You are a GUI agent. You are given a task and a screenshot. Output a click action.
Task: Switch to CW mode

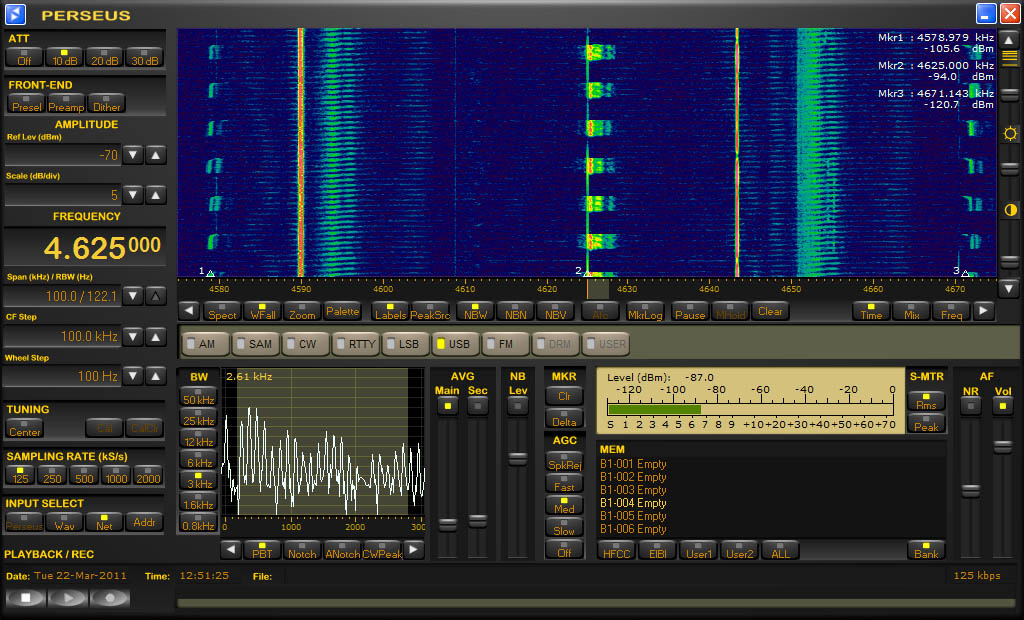click(306, 344)
